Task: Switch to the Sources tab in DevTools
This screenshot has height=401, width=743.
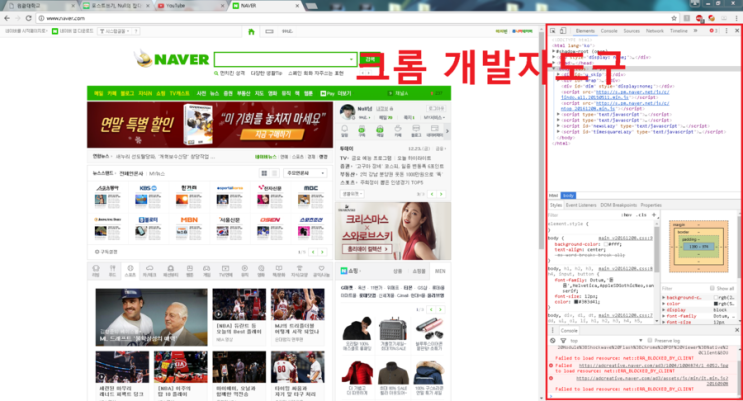Action: coord(631,31)
